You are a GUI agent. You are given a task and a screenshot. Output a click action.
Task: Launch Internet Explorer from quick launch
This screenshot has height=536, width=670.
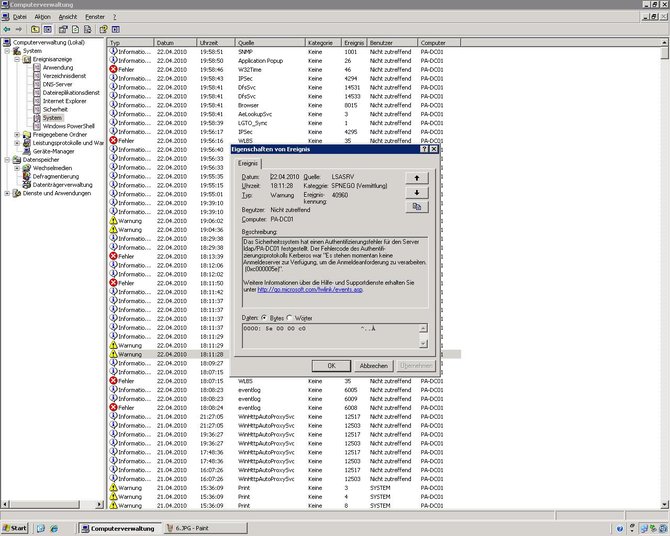tap(54, 528)
